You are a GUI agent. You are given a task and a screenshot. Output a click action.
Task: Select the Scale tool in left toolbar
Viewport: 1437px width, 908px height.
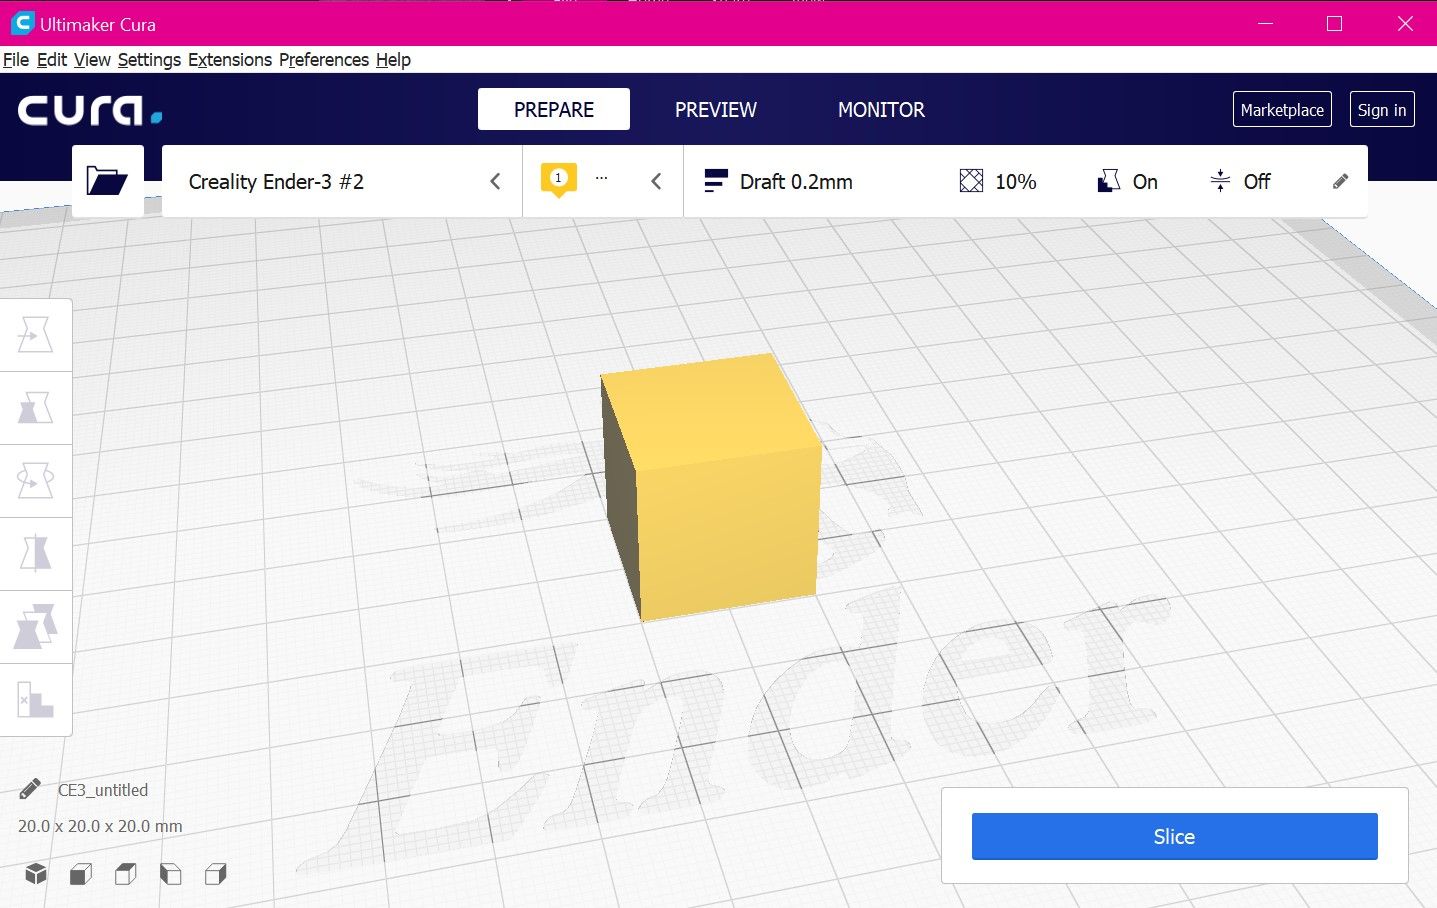click(x=35, y=408)
